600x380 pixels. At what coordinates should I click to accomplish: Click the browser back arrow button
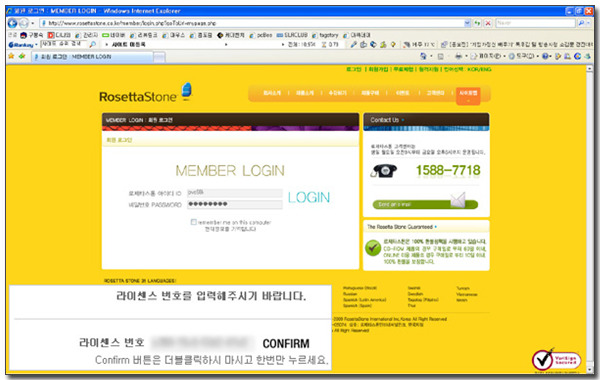[12, 23]
